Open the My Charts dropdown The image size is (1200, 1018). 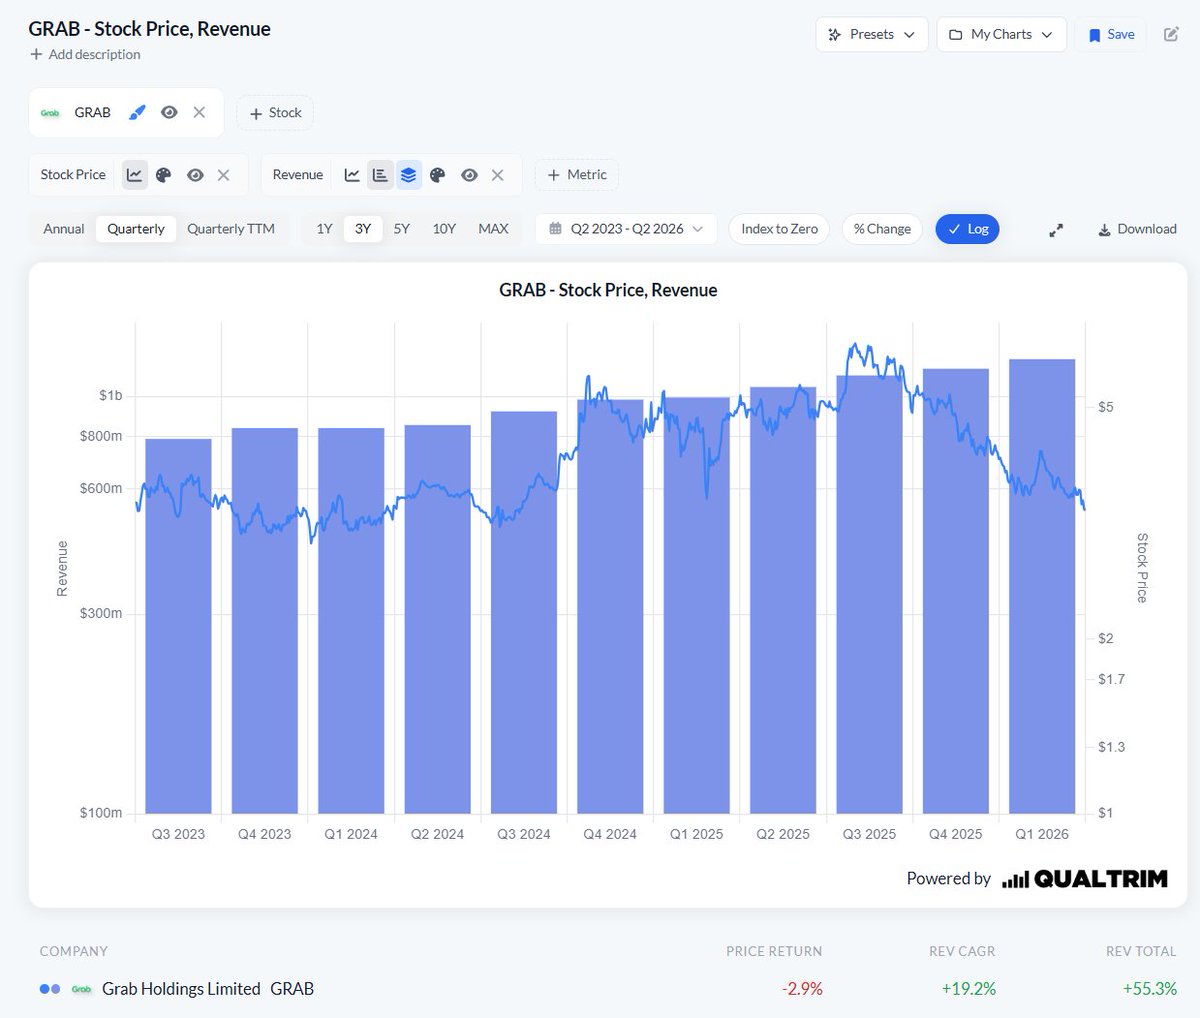pyautogui.click(x=1001, y=34)
